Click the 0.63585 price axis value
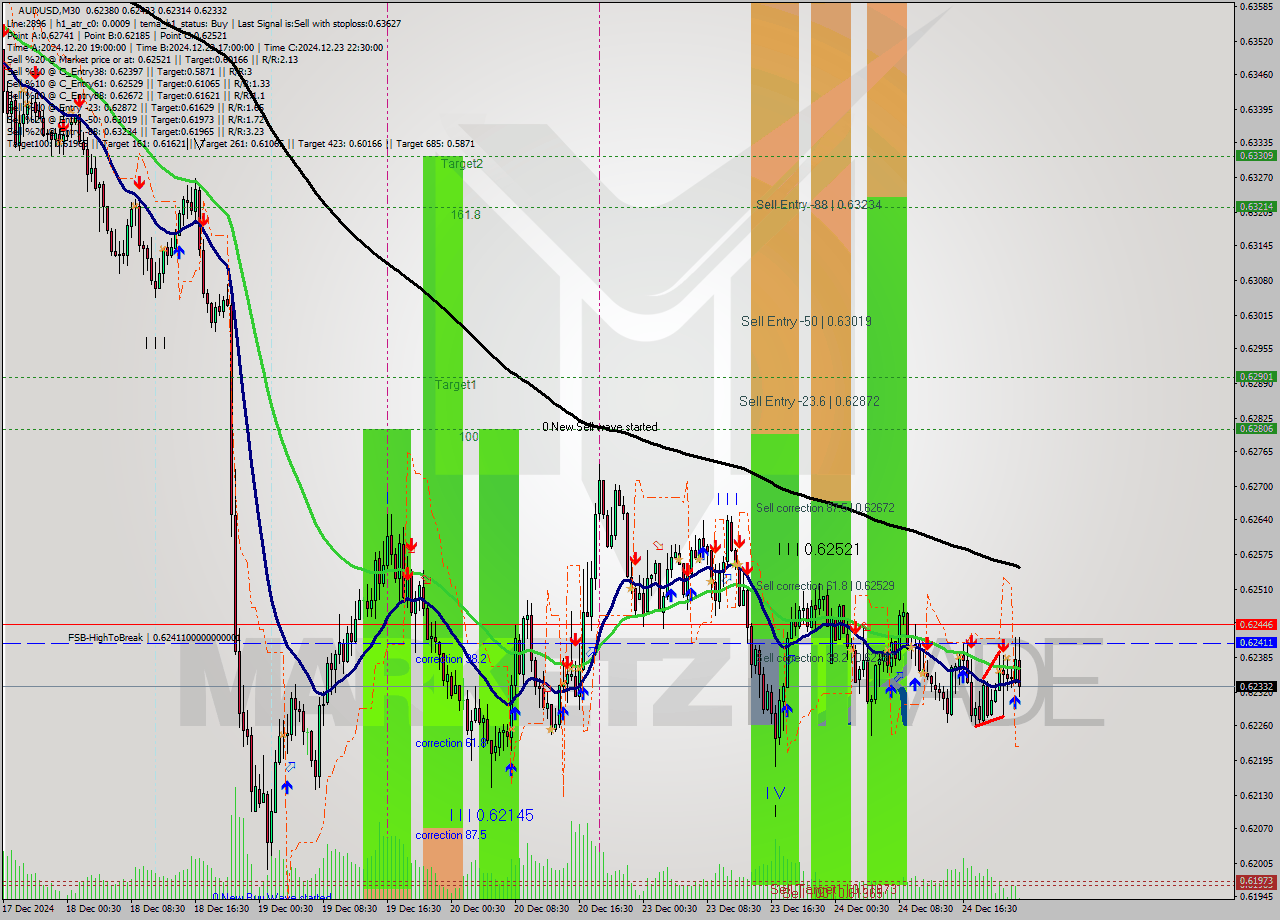This screenshot has height=920, width=1280. tap(1257, 7)
